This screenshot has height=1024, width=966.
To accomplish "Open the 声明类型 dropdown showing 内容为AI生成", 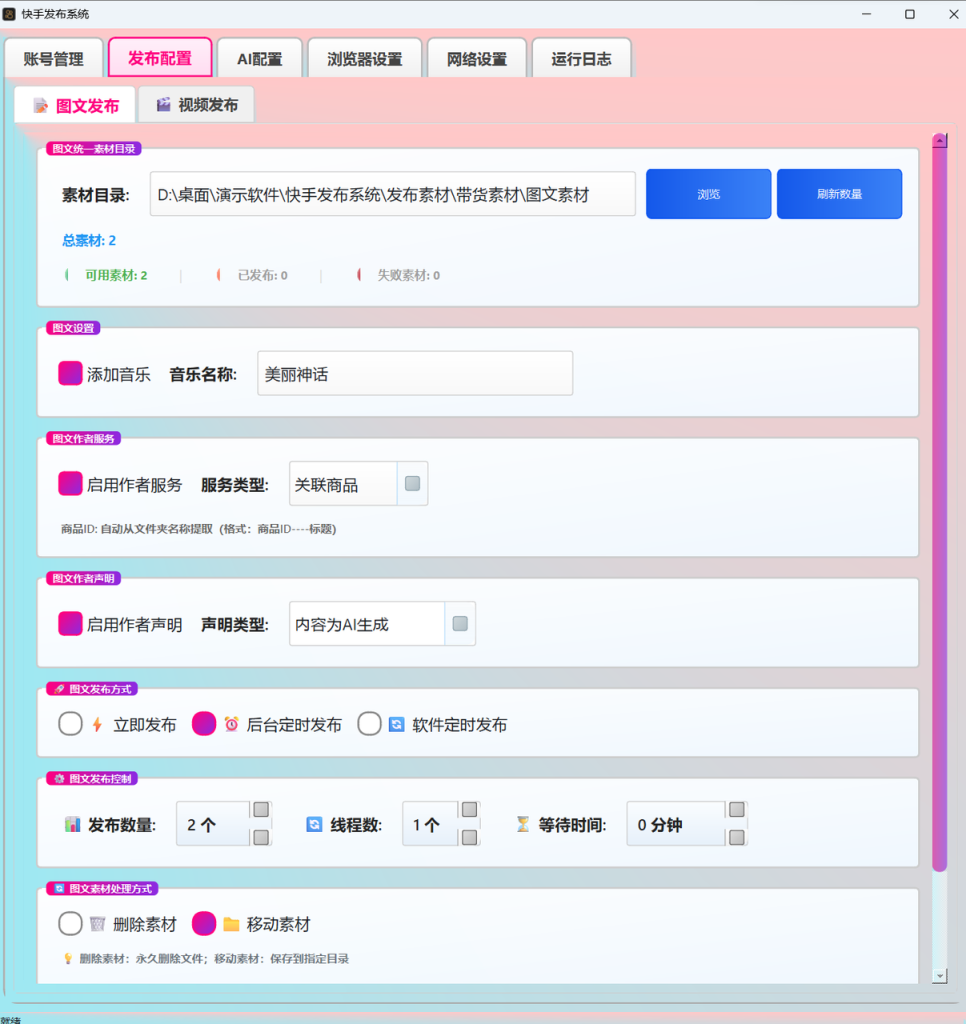I will (382, 624).
